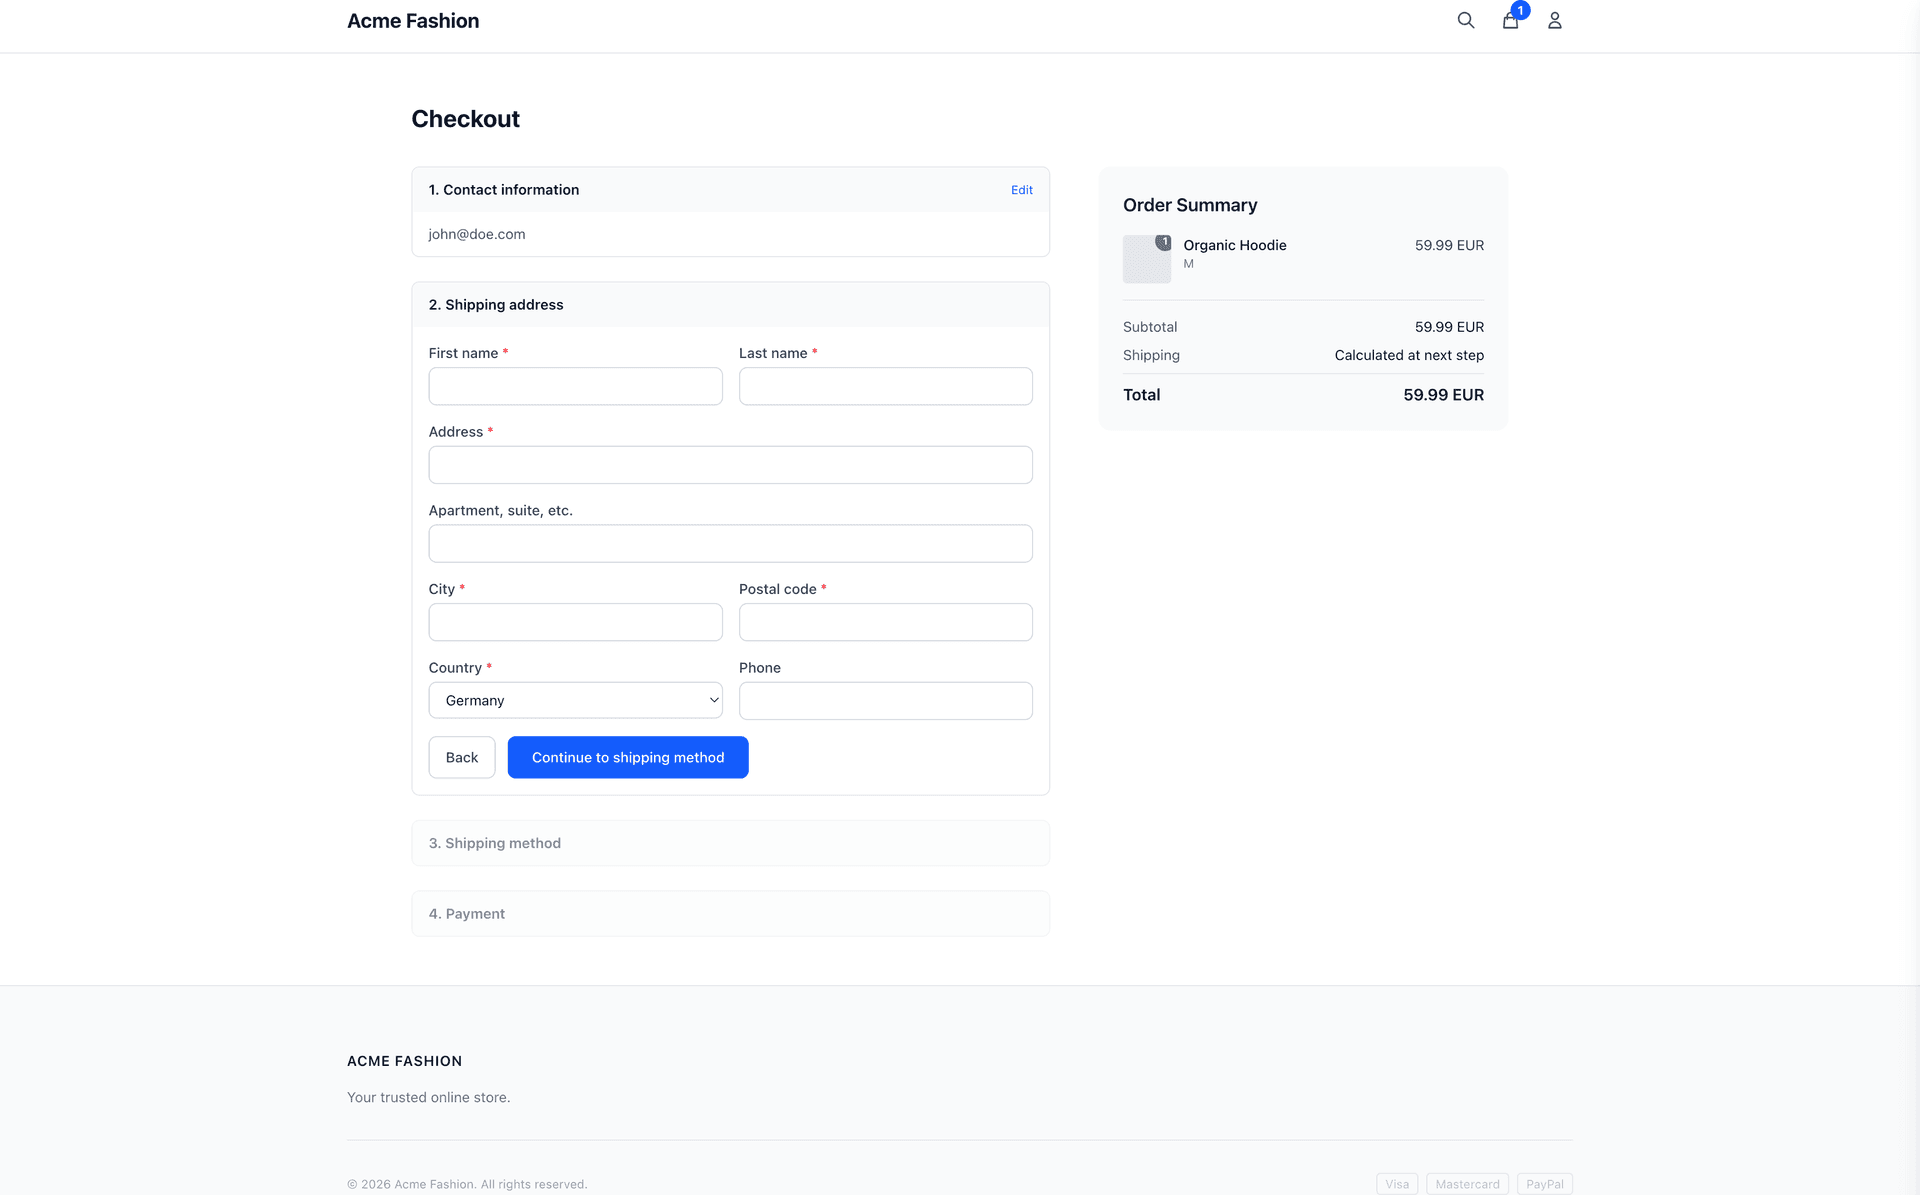Viewport: 1920px width, 1195px height.
Task: Click the Back button
Action: pyautogui.click(x=461, y=757)
